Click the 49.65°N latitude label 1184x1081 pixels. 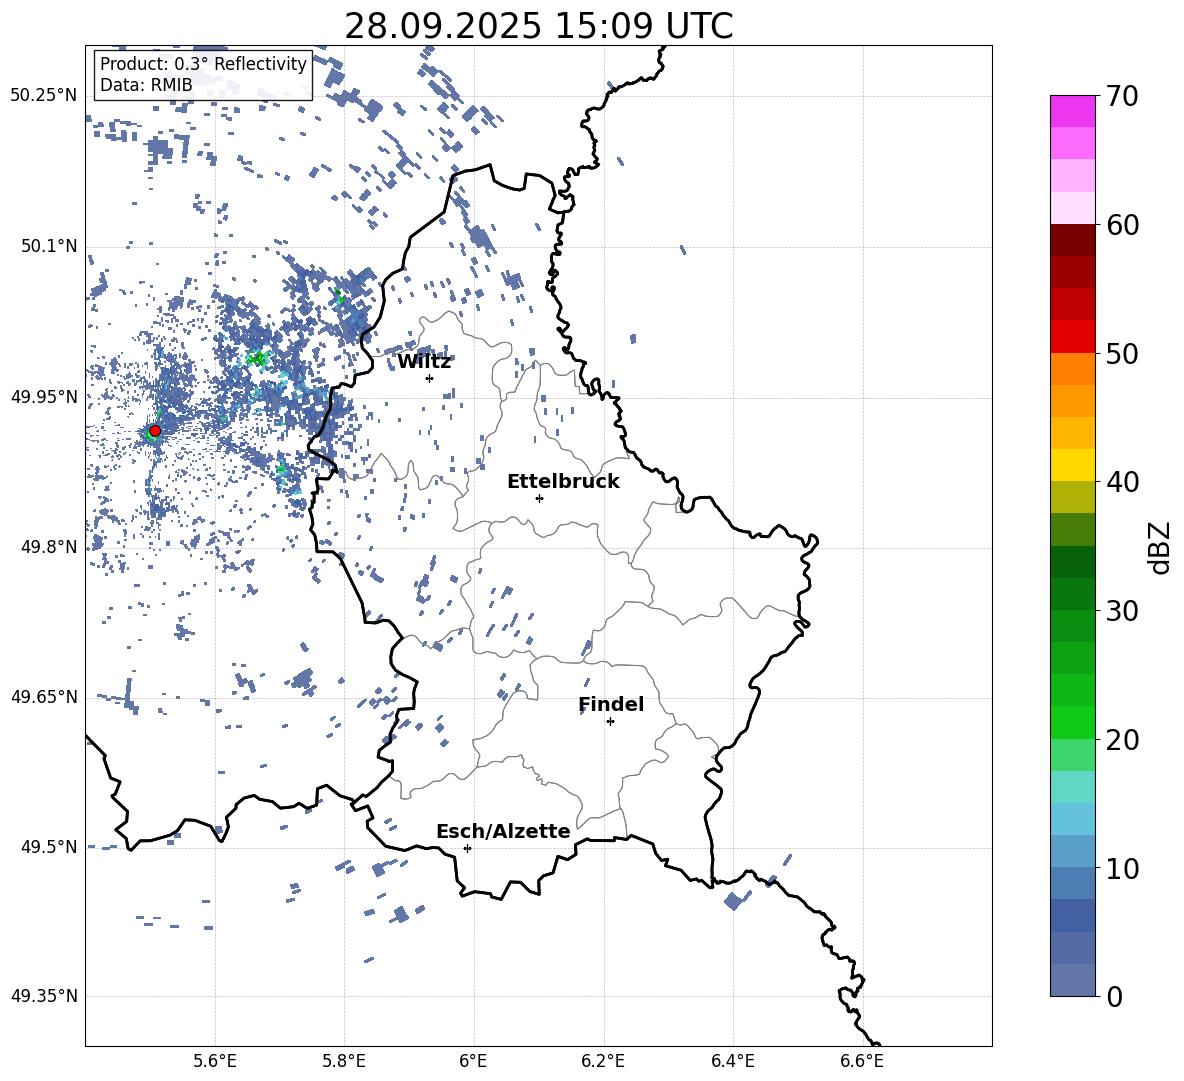pyautogui.click(x=44, y=697)
